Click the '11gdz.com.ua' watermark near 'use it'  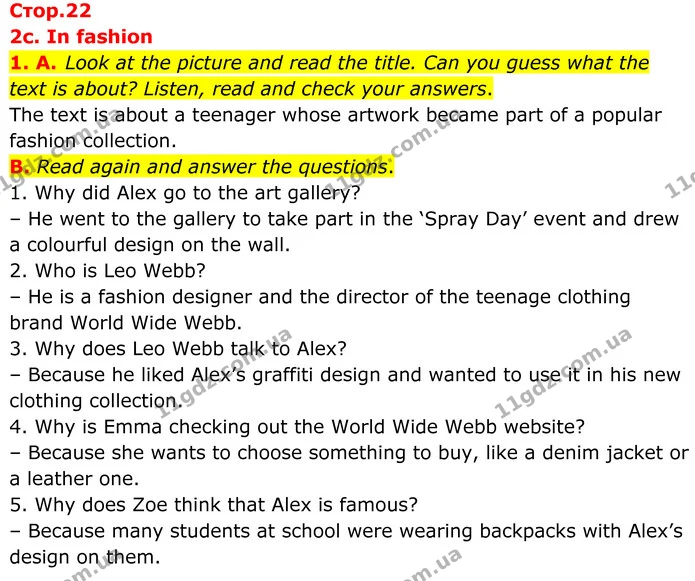(562, 373)
